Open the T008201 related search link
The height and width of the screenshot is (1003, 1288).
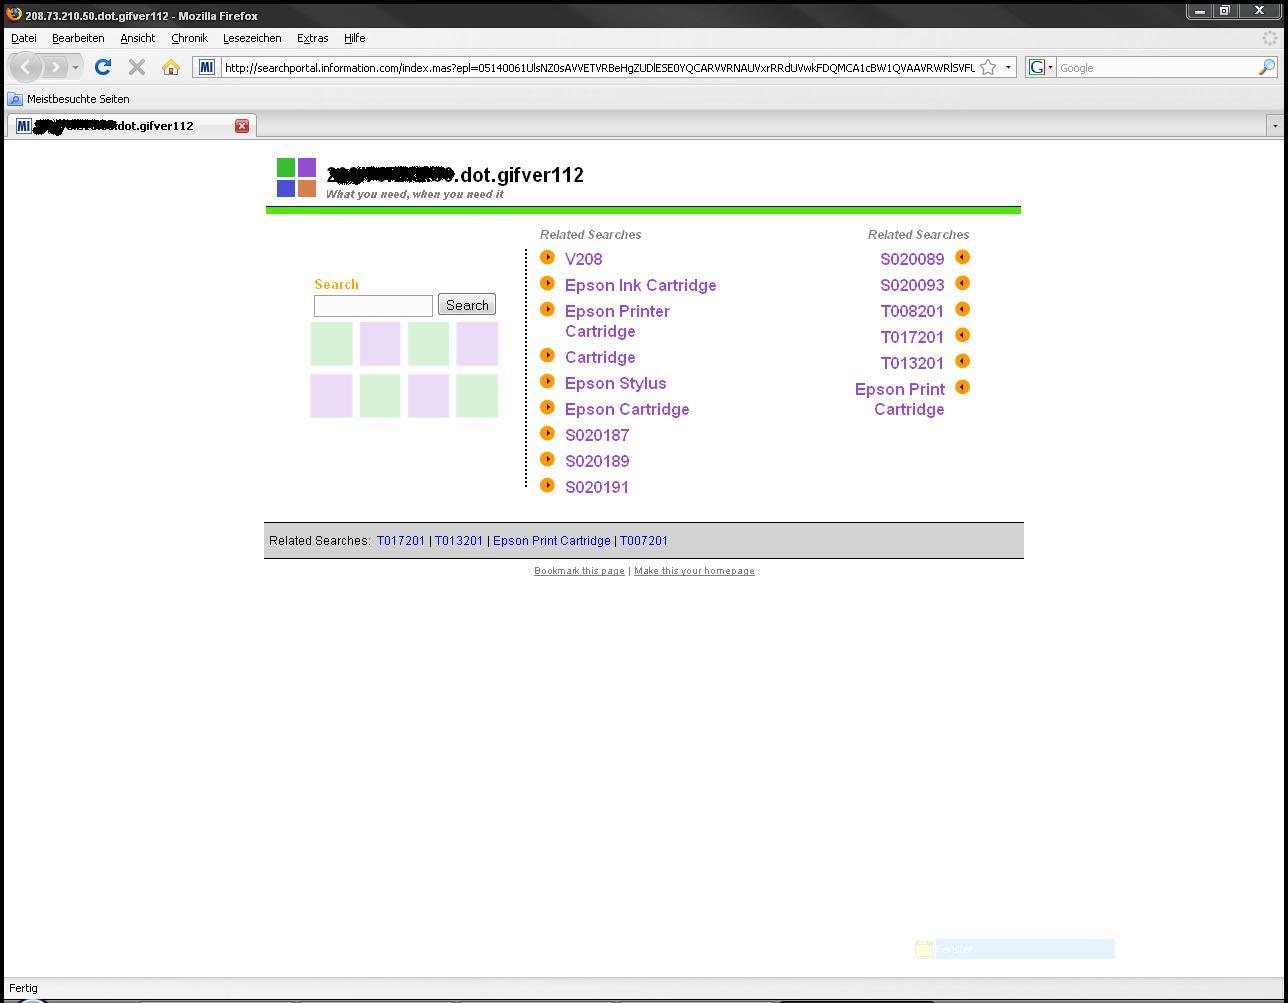pos(912,311)
